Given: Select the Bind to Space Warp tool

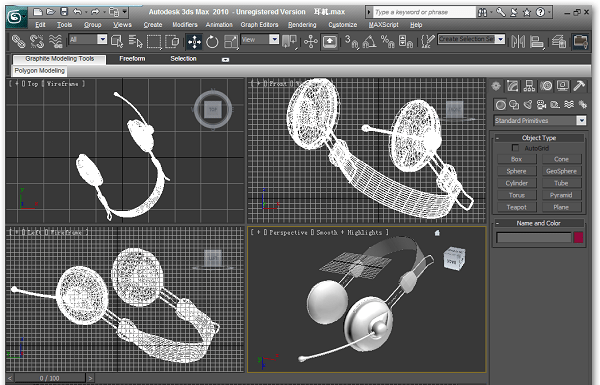Looking at the screenshot, I should point(56,41).
